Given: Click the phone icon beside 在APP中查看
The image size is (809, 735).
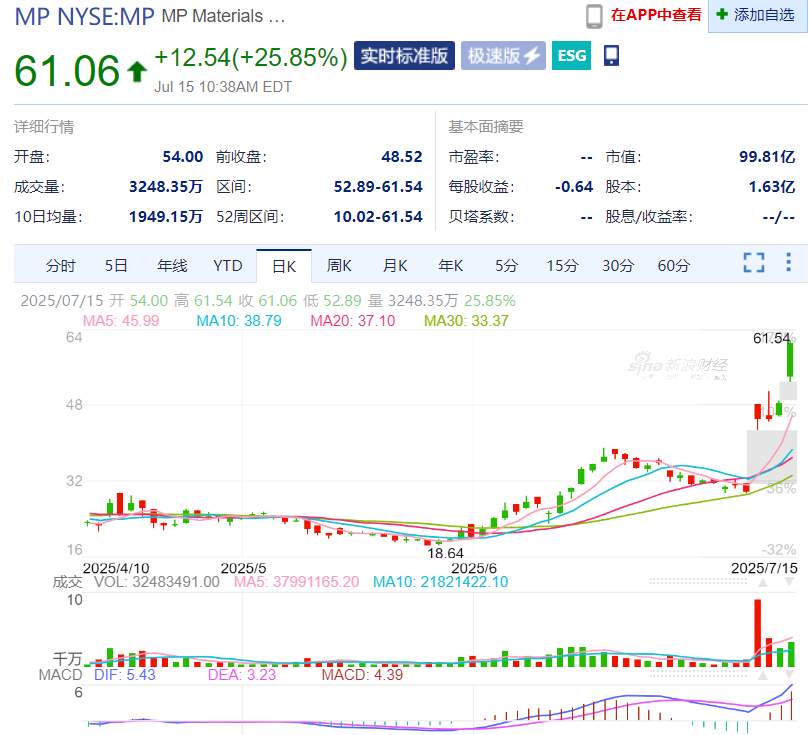Looking at the screenshot, I should tap(594, 16).
